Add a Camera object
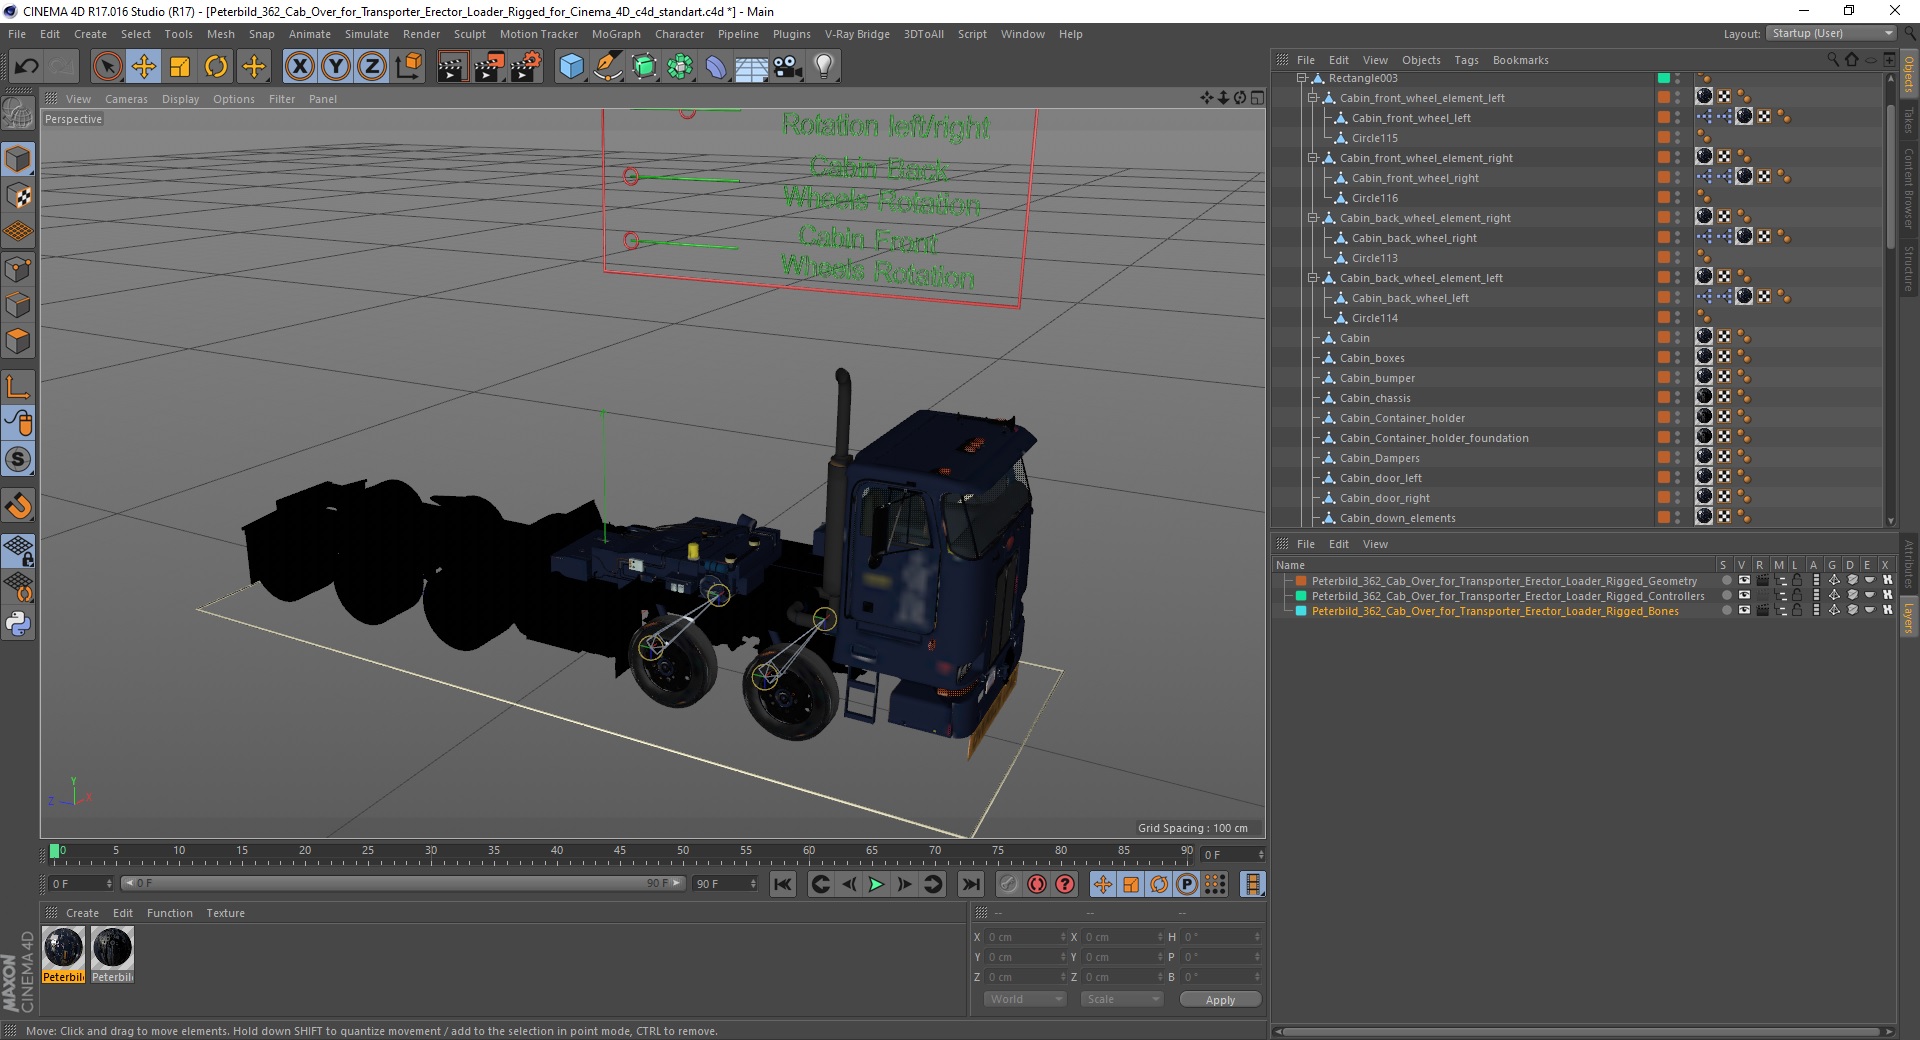This screenshot has height=1040, width=1920. 788,67
